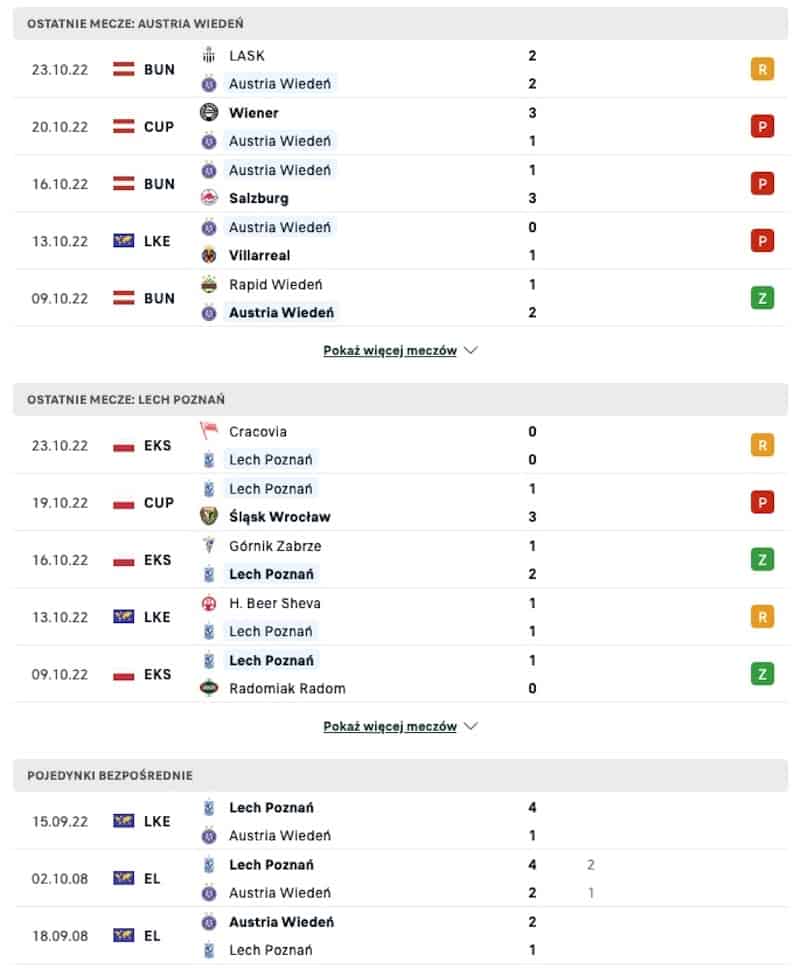Click the Rapid Wiedeń club crest
The height and width of the screenshot is (969, 800).
point(209,284)
